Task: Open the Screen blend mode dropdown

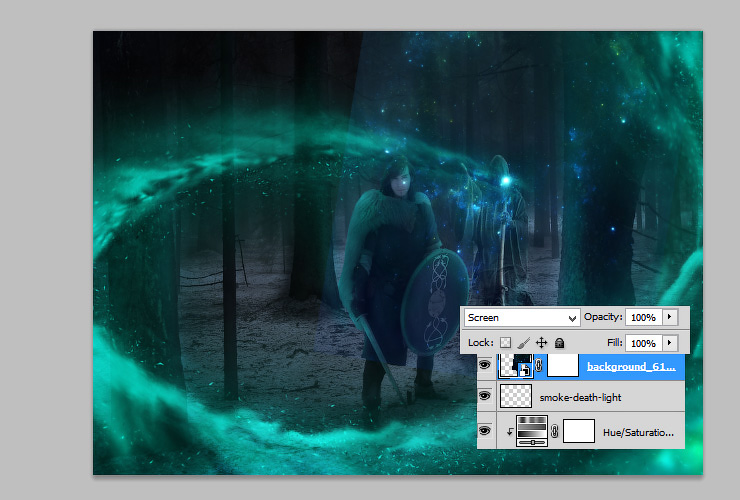Action: 521,318
